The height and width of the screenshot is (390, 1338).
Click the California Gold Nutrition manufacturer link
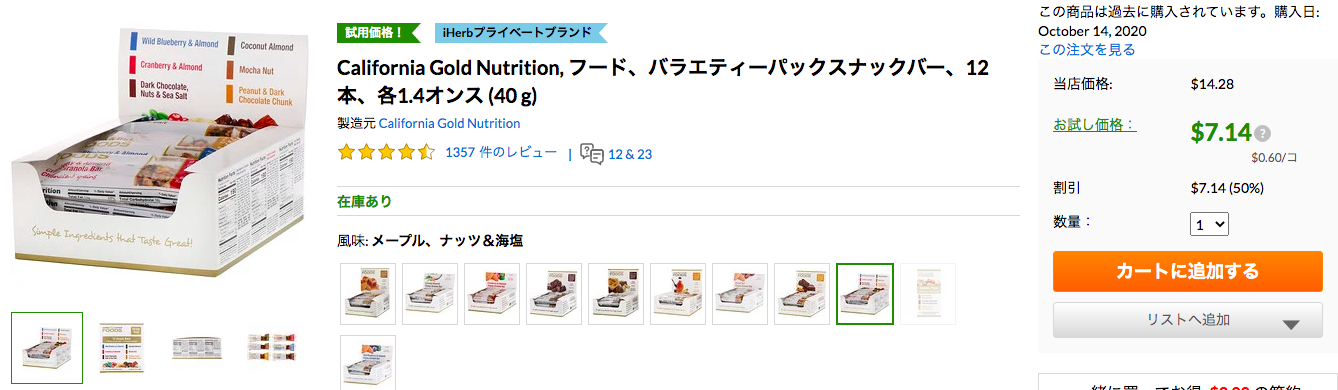click(449, 124)
